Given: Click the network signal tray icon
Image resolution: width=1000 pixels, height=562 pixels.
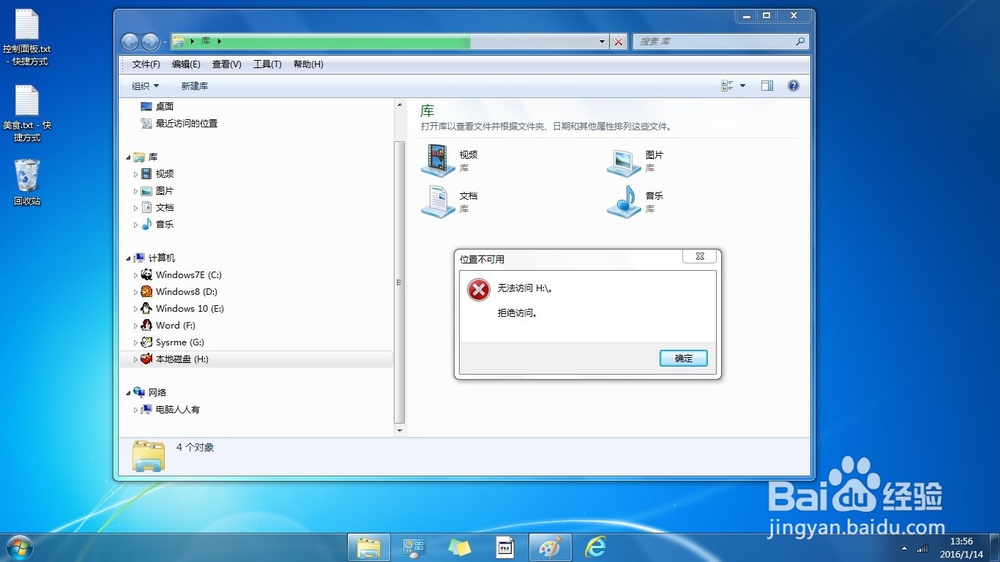Looking at the screenshot, I should click(922, 548).
